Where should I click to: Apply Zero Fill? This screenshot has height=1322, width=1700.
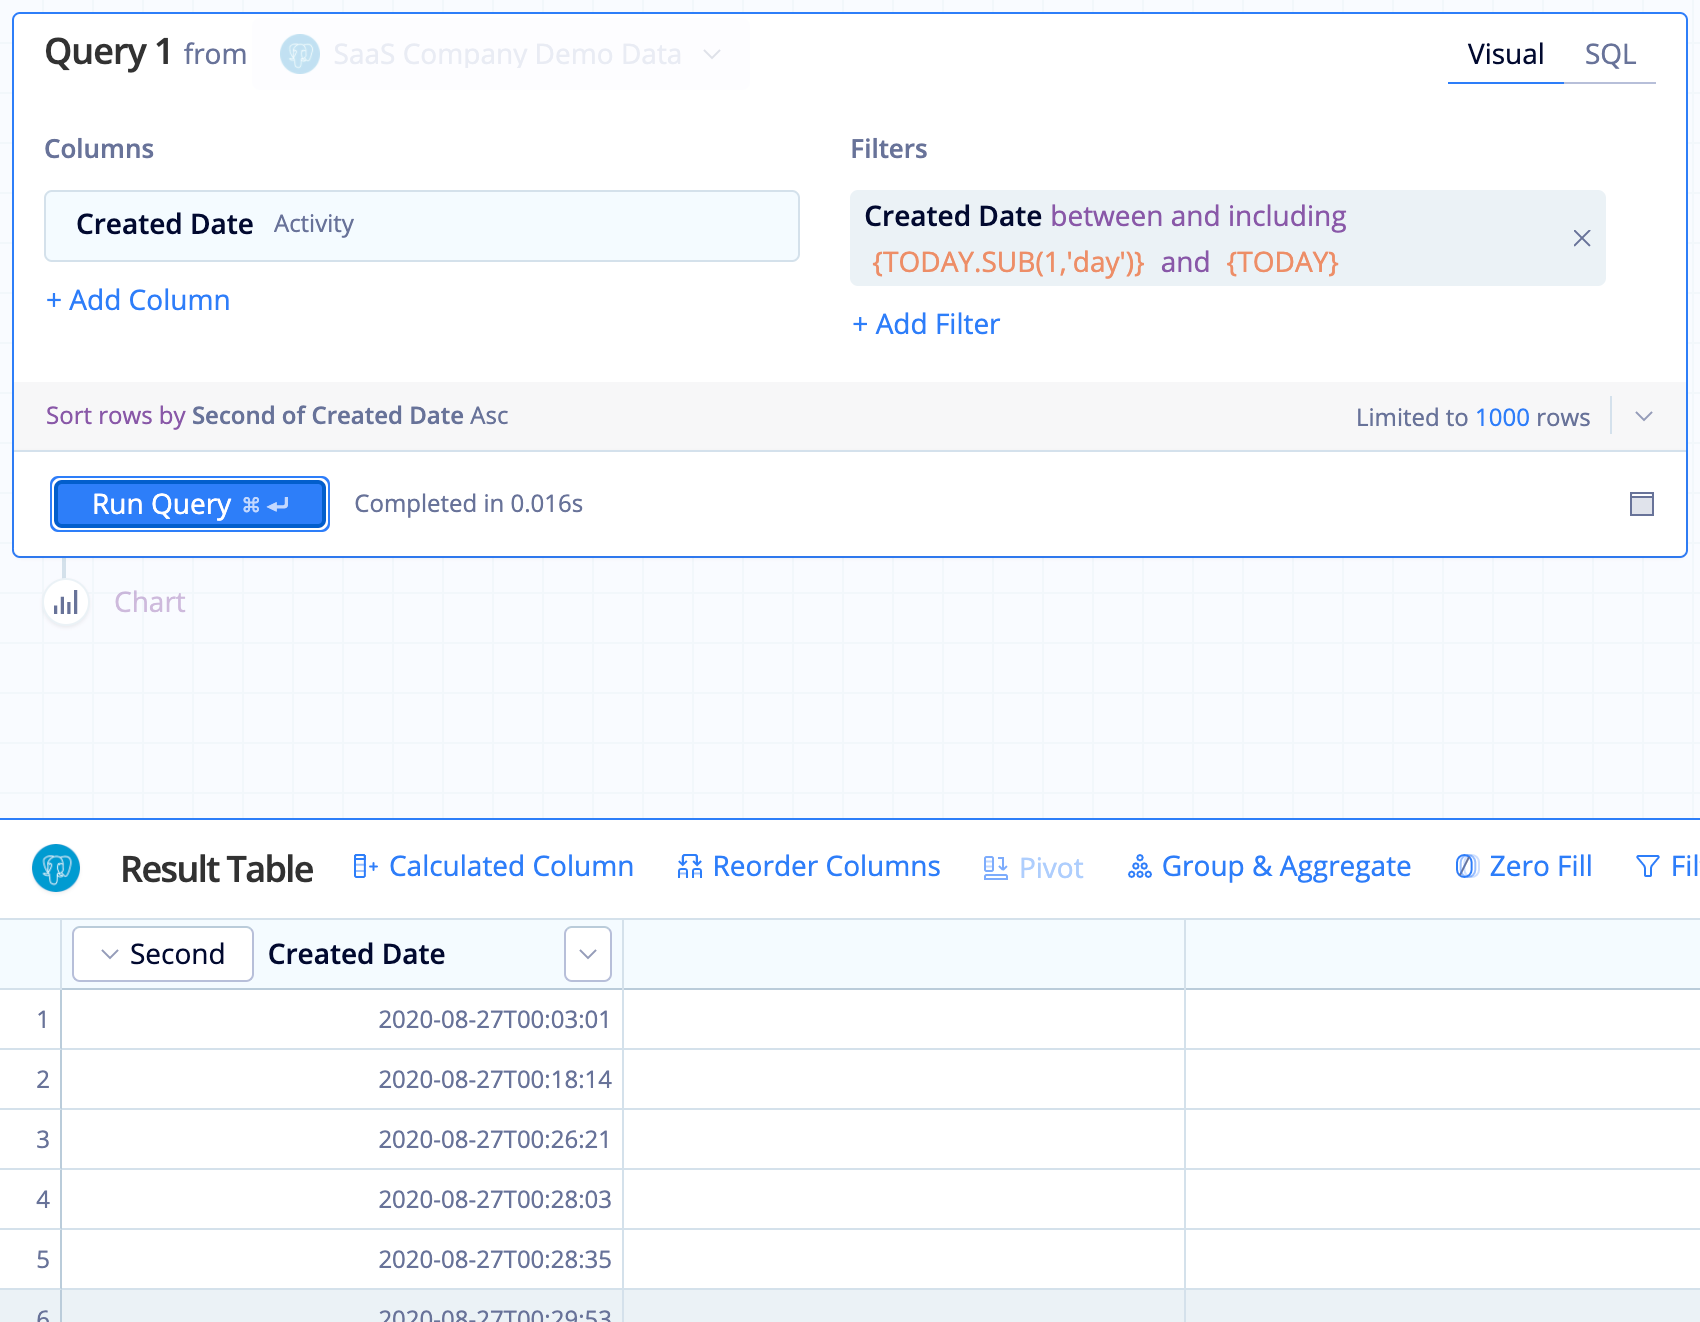(x=1523, y=866)
